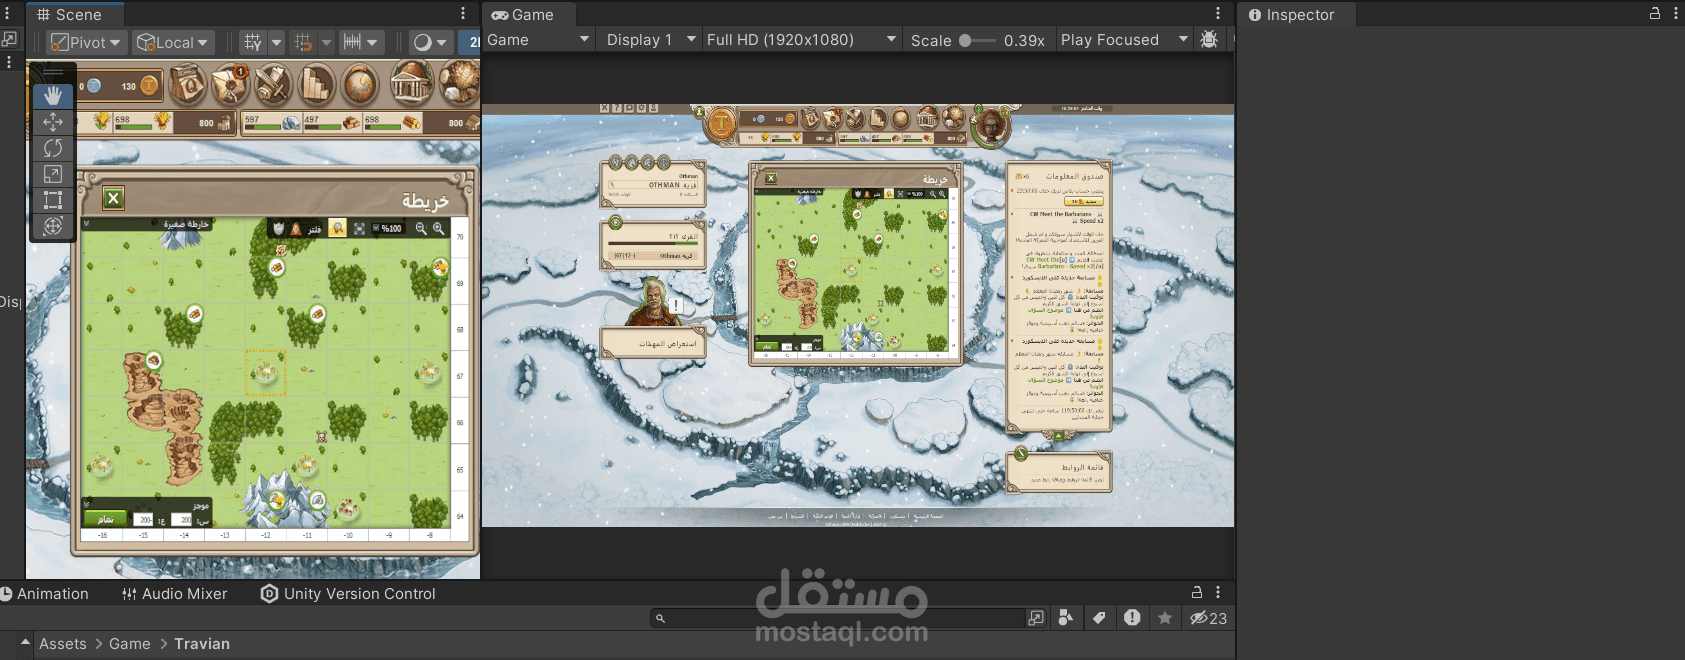Open the Play Focused dropdown
The width and height of the screenshot is (1685, 660).
(1125, 40)
